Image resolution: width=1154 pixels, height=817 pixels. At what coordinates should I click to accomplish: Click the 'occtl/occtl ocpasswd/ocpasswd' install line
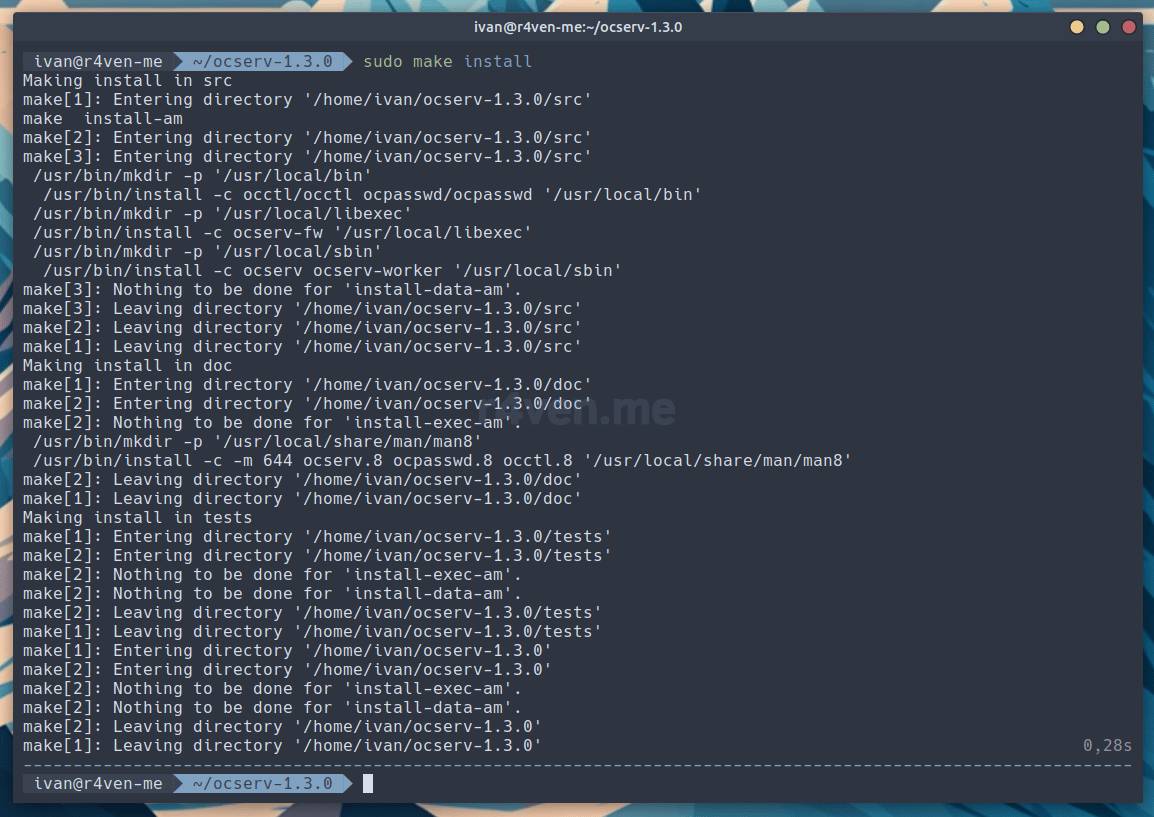[372, 195]
